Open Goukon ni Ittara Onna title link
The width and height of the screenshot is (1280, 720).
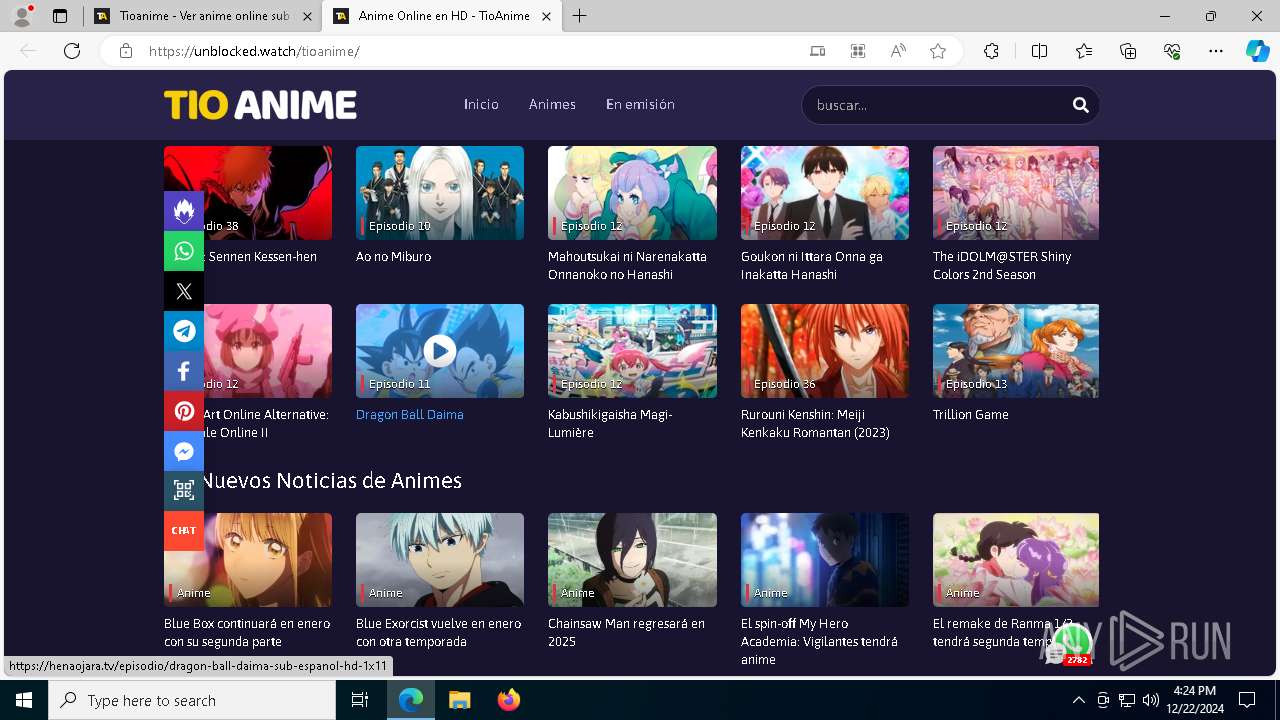[x=812, y=266]
